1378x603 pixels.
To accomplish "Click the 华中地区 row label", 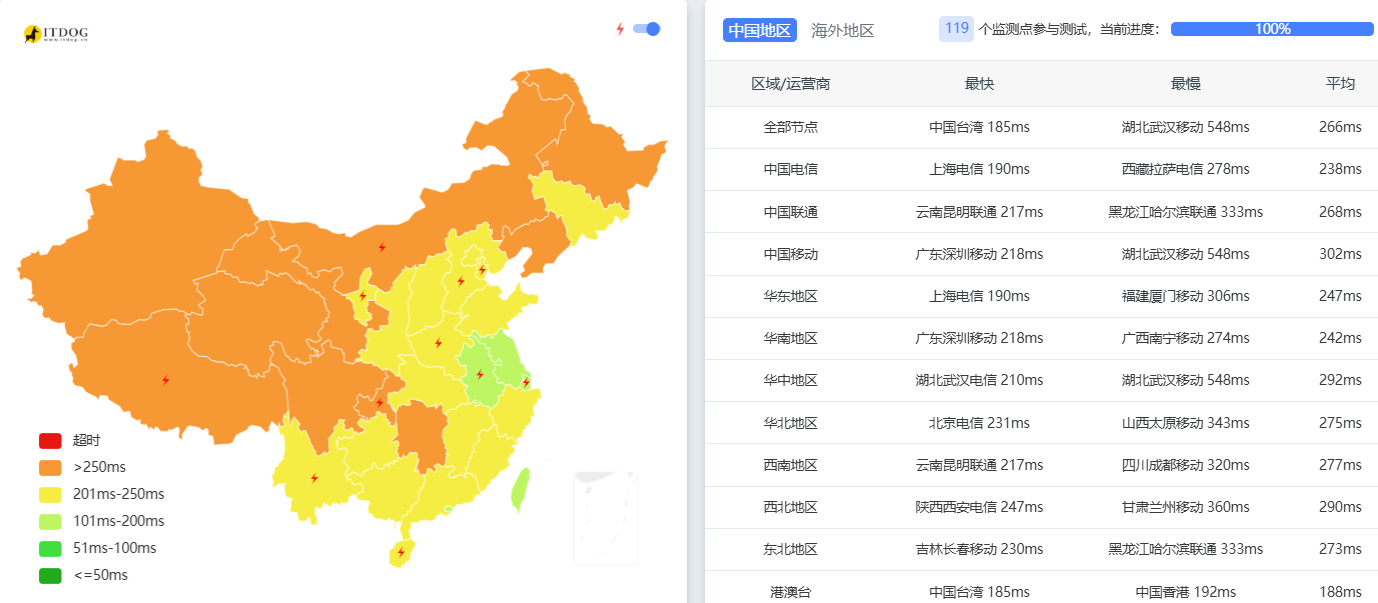I will tap(791, 380).
